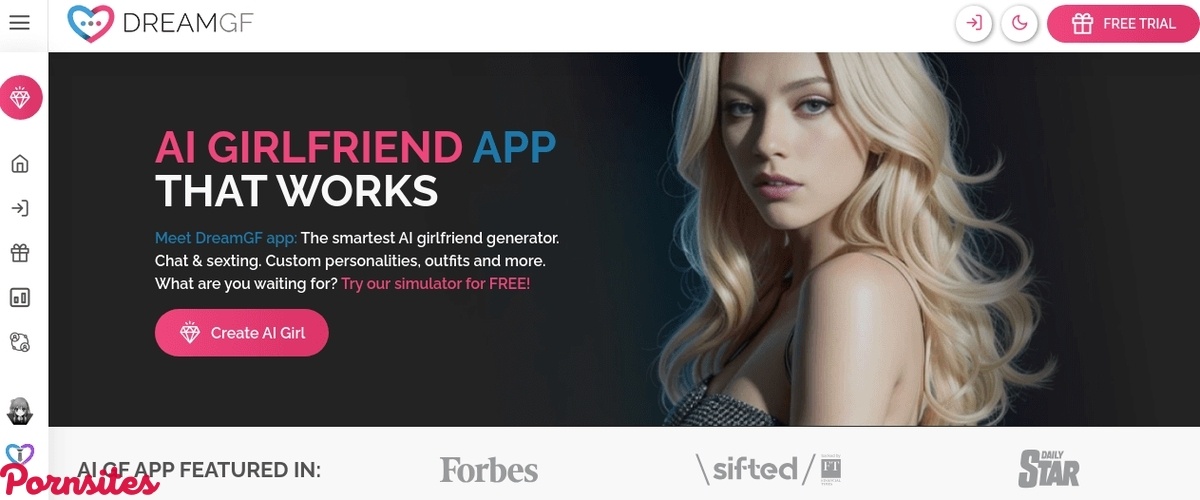Open the Daily Star feature logo
1200x500 pixels.
[x=1049, y=468]
